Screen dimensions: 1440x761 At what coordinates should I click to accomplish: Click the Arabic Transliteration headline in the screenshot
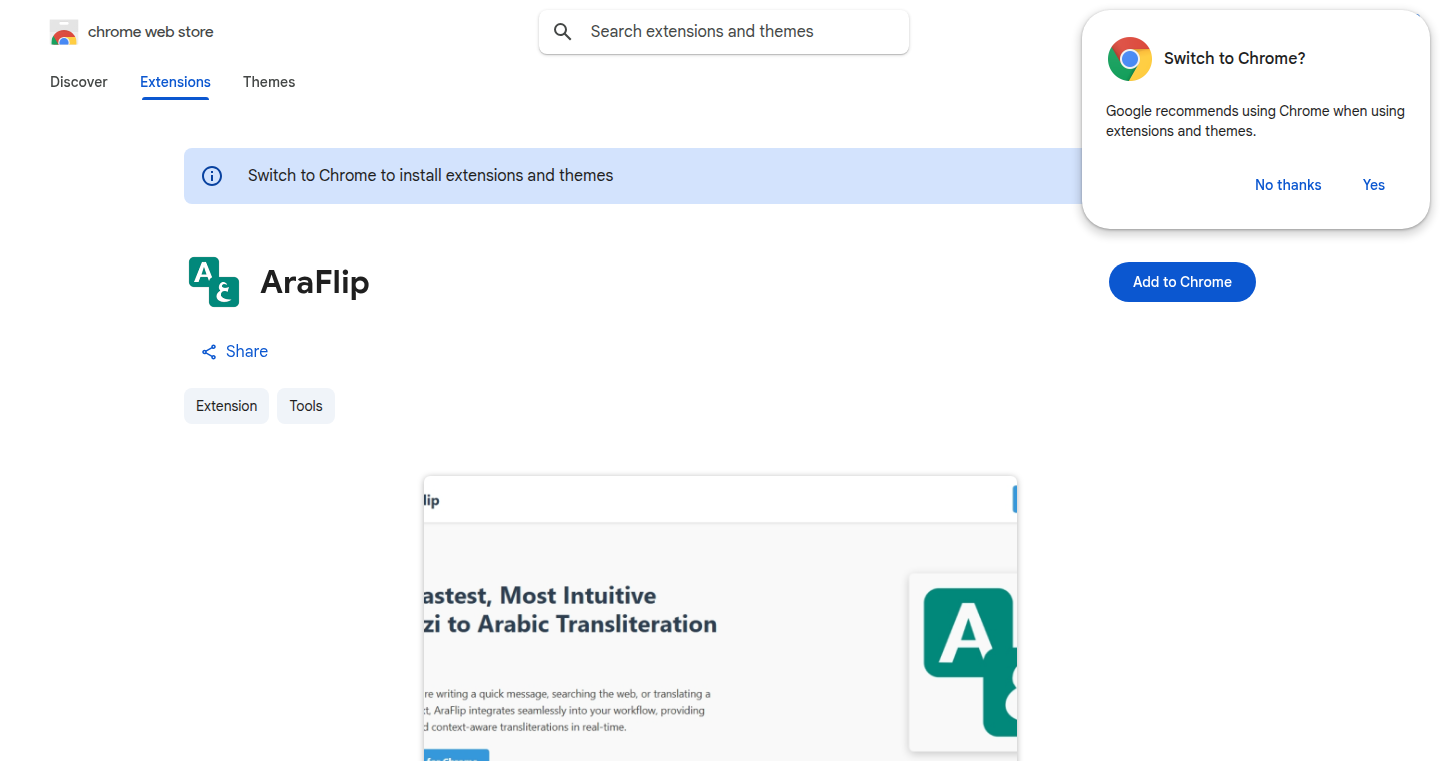tap(570, 610)
